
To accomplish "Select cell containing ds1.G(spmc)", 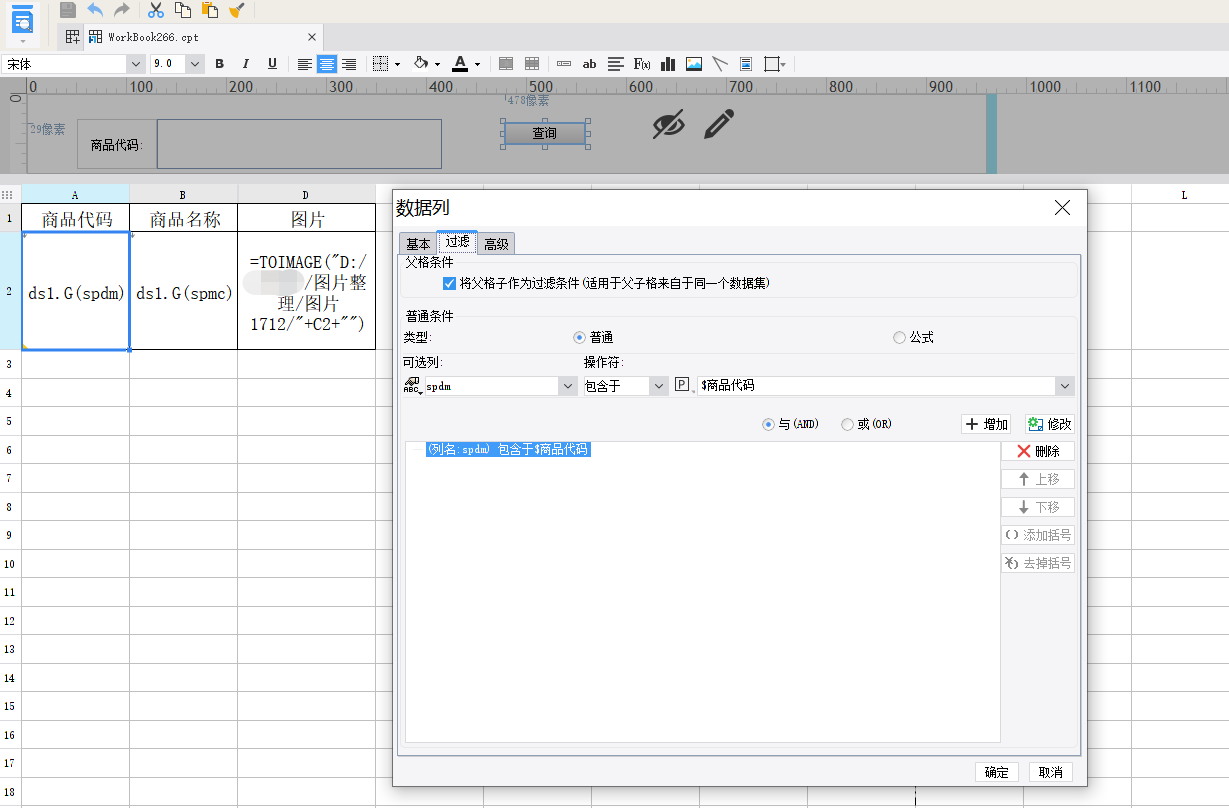I will [x=184, y=293].
